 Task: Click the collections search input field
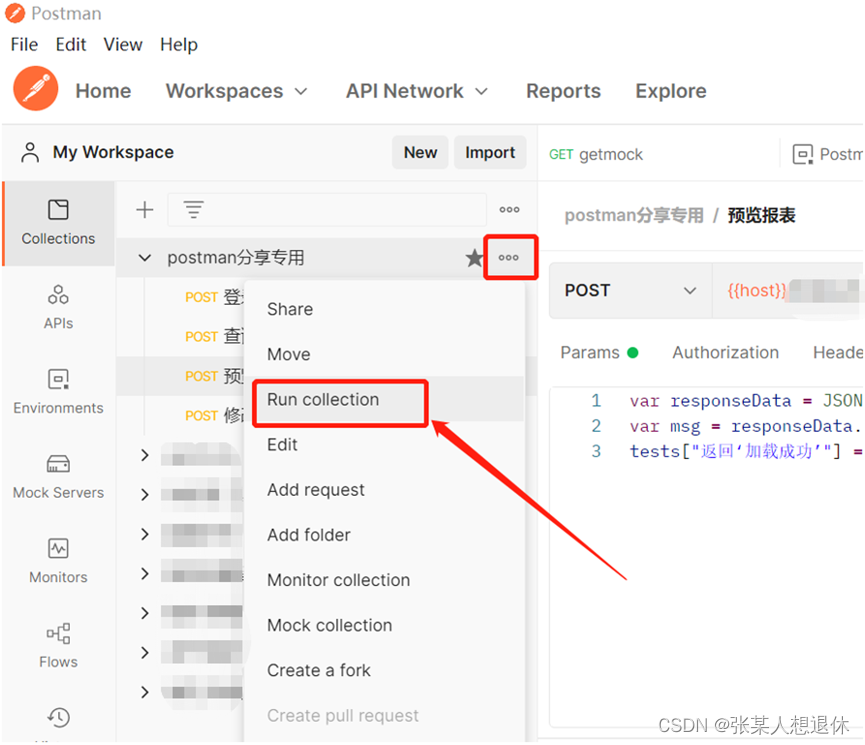(x=327, y=210)
